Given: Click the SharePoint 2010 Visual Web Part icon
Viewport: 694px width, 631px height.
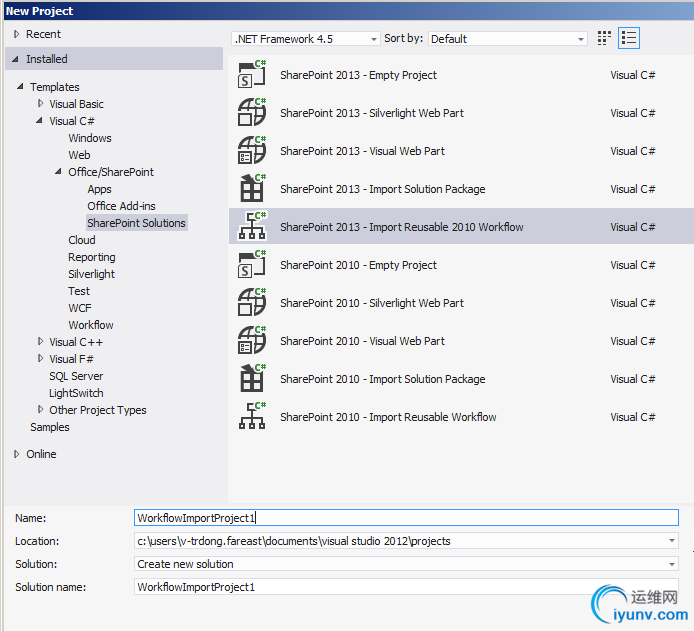Looking at the screenshot, I should coord(252,341).
